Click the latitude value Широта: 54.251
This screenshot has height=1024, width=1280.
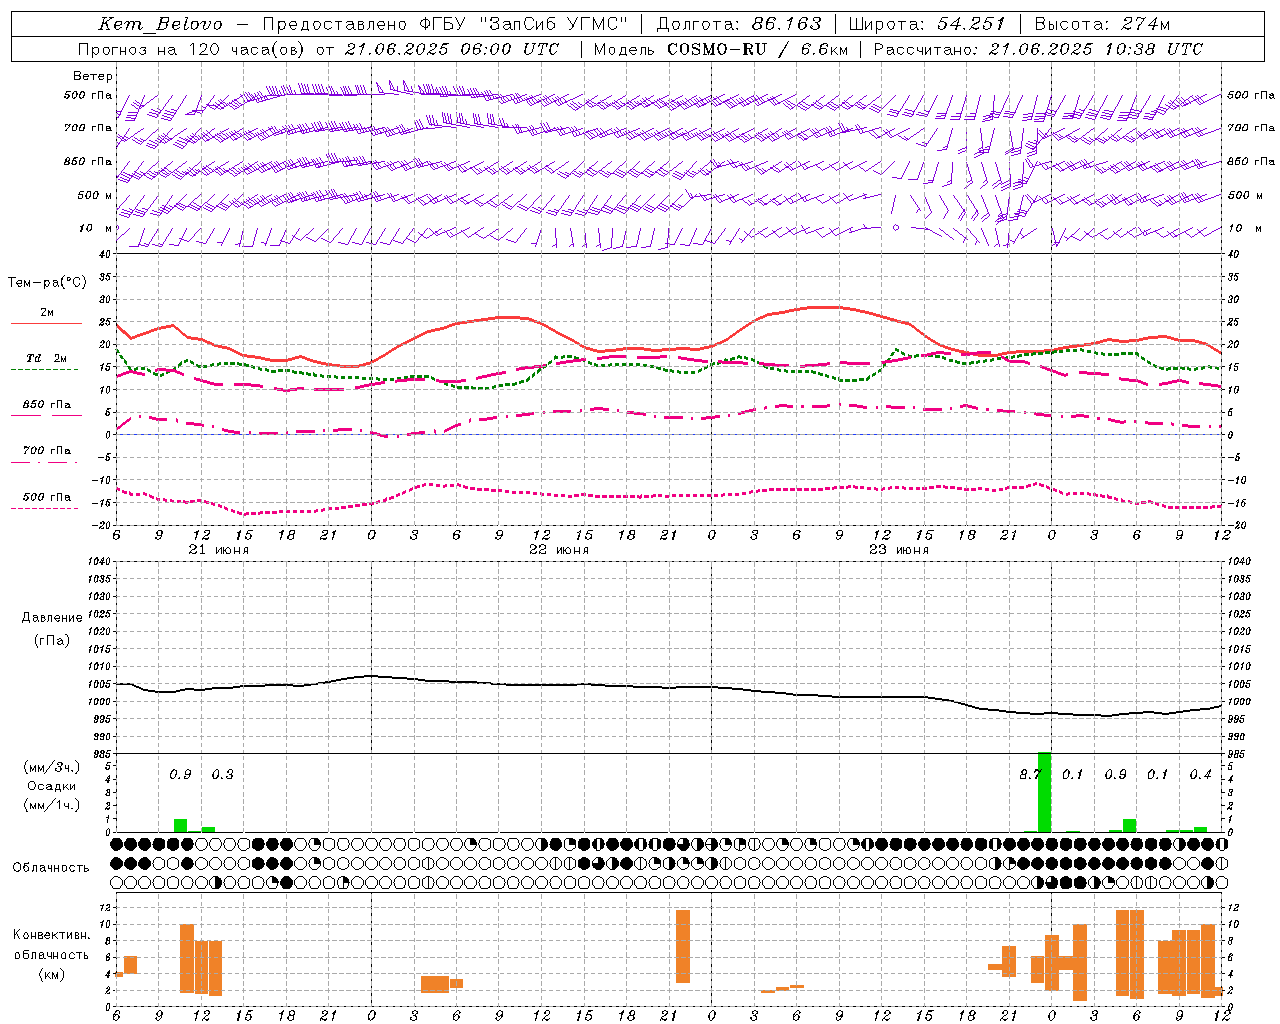coord(927,24)
